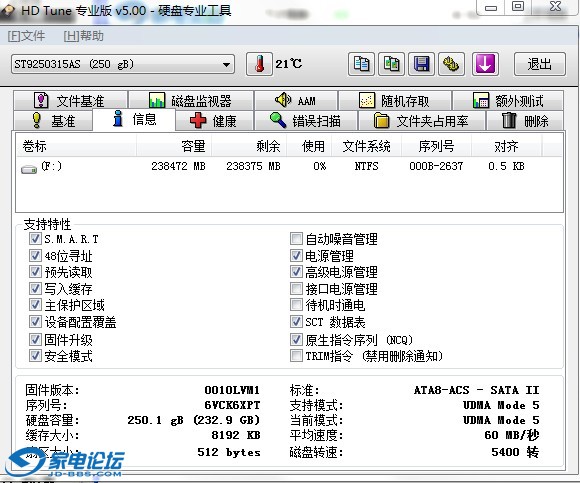Image resolution: width=580 pixels, height=483 pixels.
Task: Toggle the 主保护区域 checkbox
Action: 35,305
